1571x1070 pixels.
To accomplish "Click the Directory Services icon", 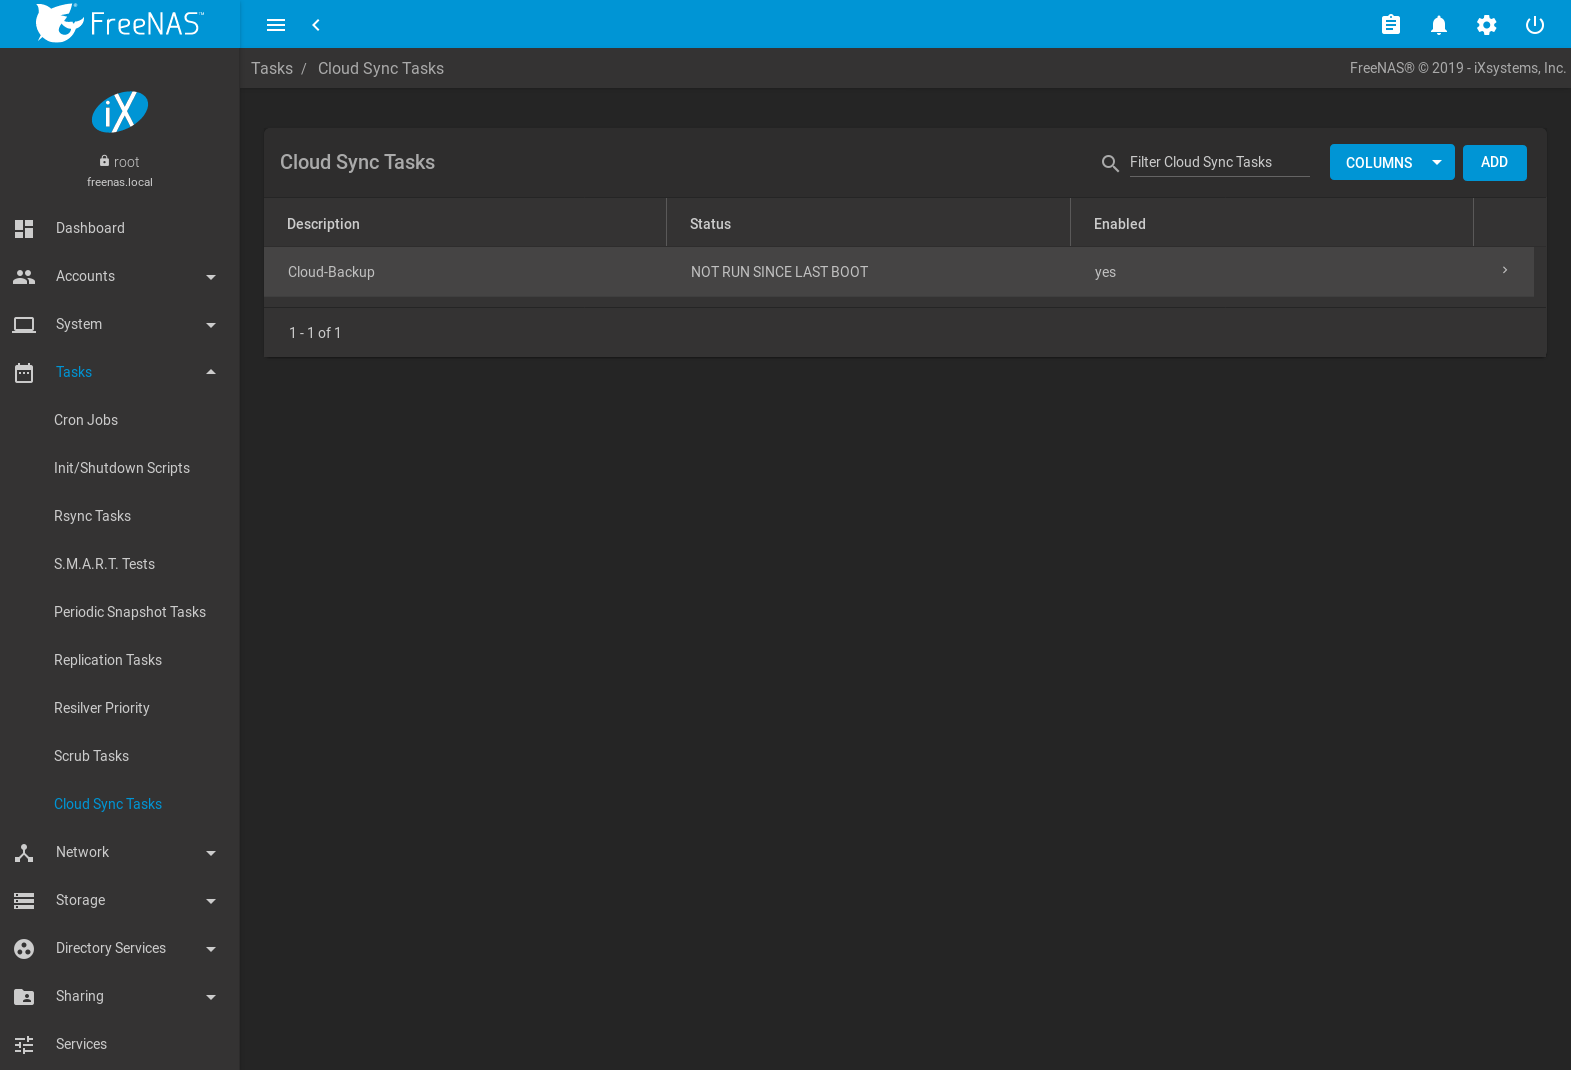I will (x=24, y=948).
